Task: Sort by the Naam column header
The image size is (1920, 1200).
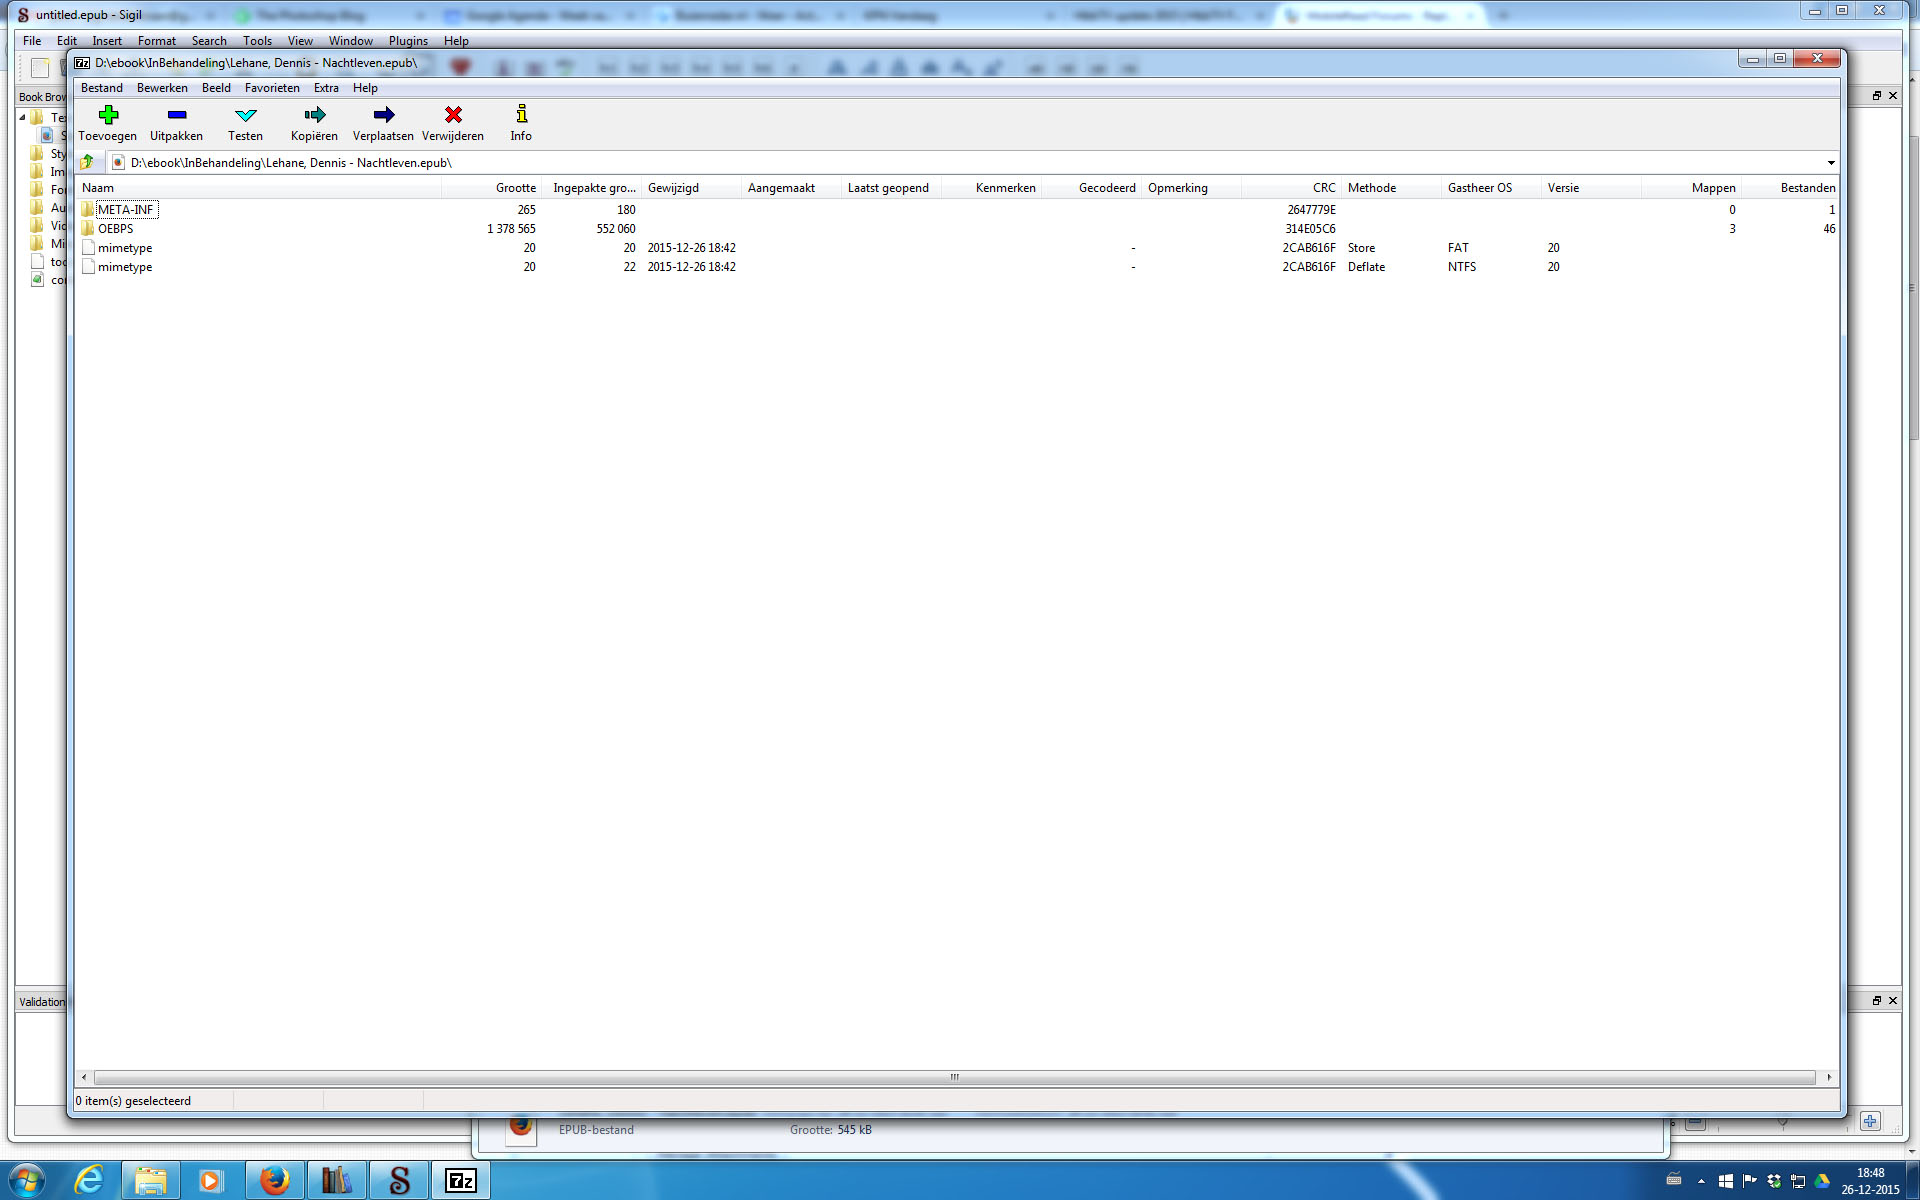Action: point(98,188)
